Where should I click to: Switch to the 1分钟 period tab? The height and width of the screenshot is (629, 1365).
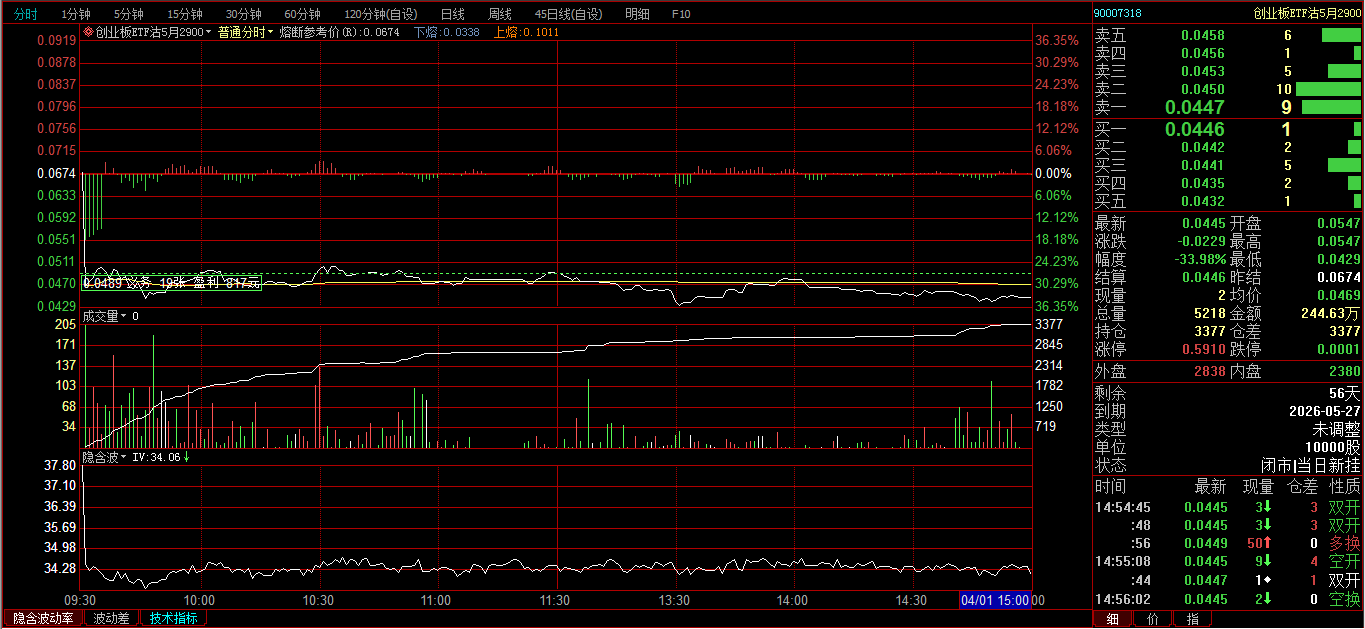[75, 14]
